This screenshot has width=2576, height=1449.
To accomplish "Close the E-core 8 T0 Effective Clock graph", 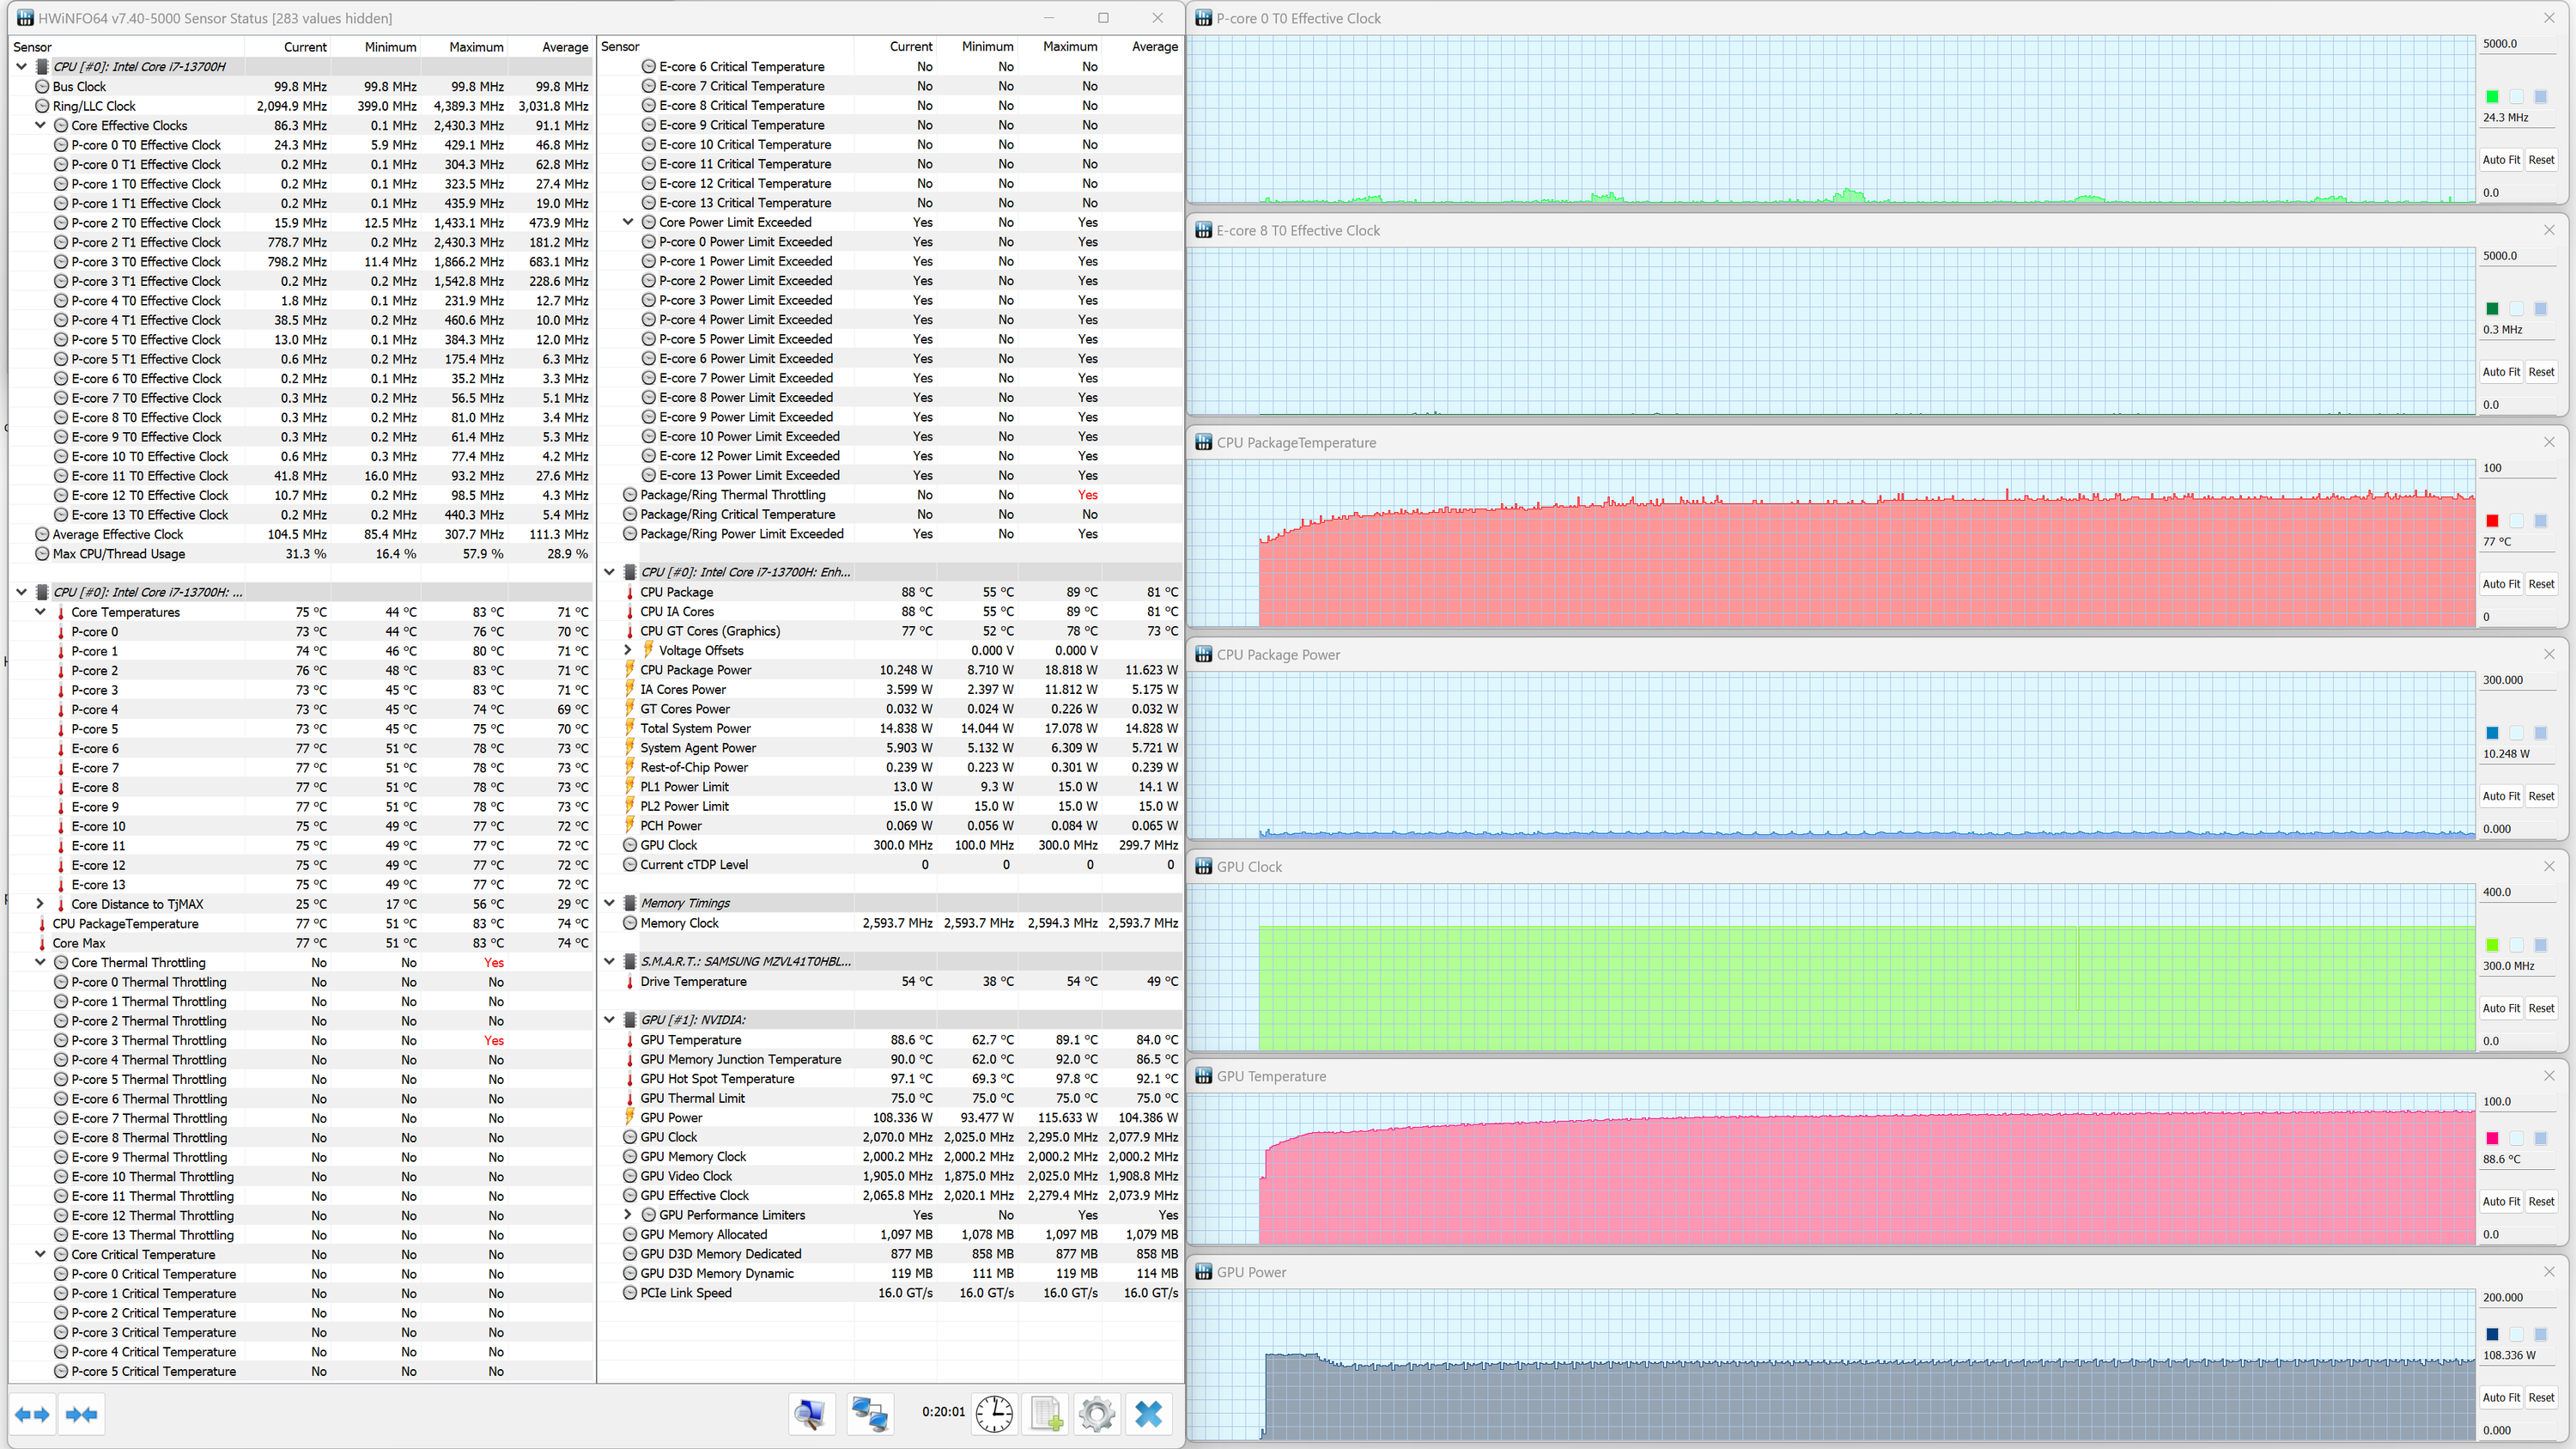I will (x=2549, y=230).
